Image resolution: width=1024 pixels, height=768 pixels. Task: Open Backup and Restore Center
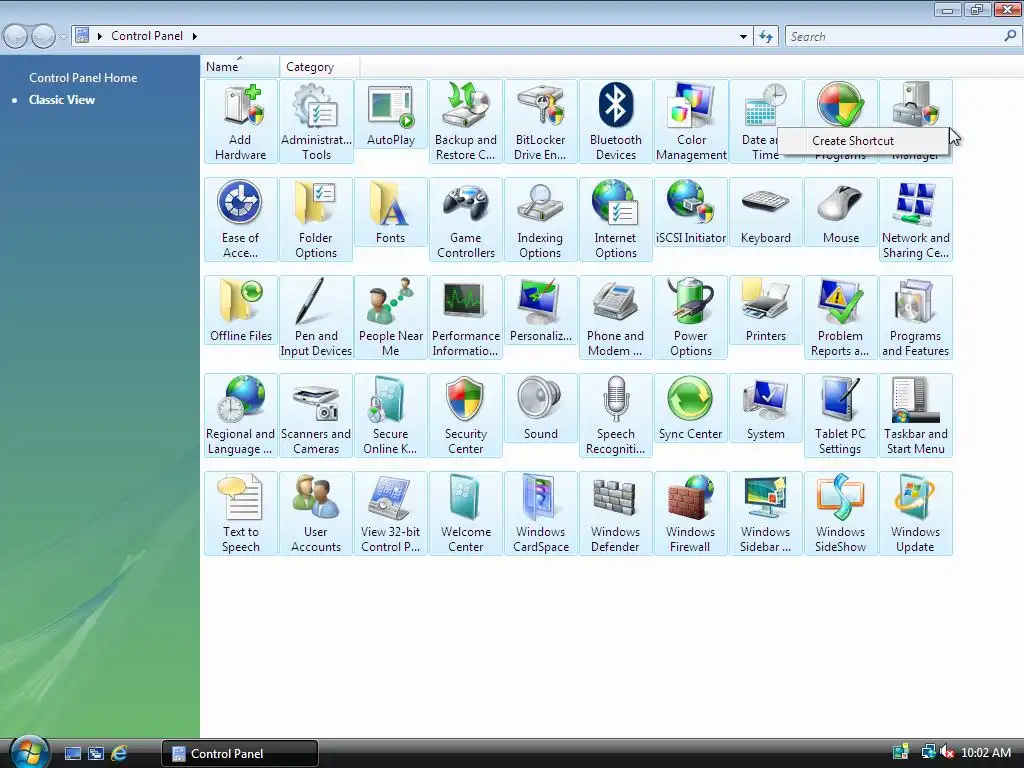pos(466,121)
